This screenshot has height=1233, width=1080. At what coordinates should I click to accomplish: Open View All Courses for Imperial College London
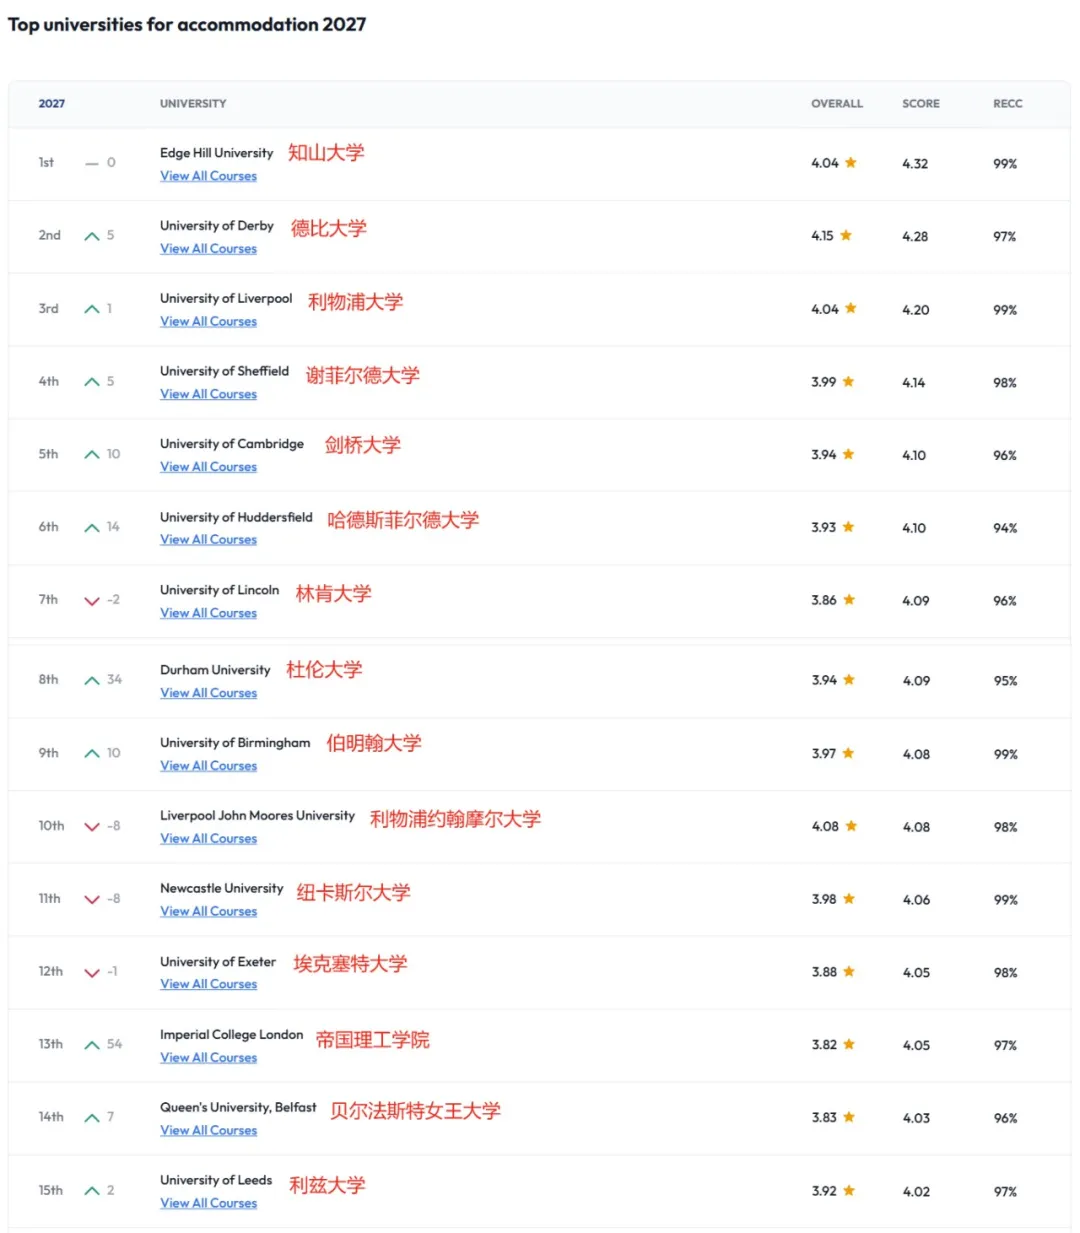(208, 1058)
